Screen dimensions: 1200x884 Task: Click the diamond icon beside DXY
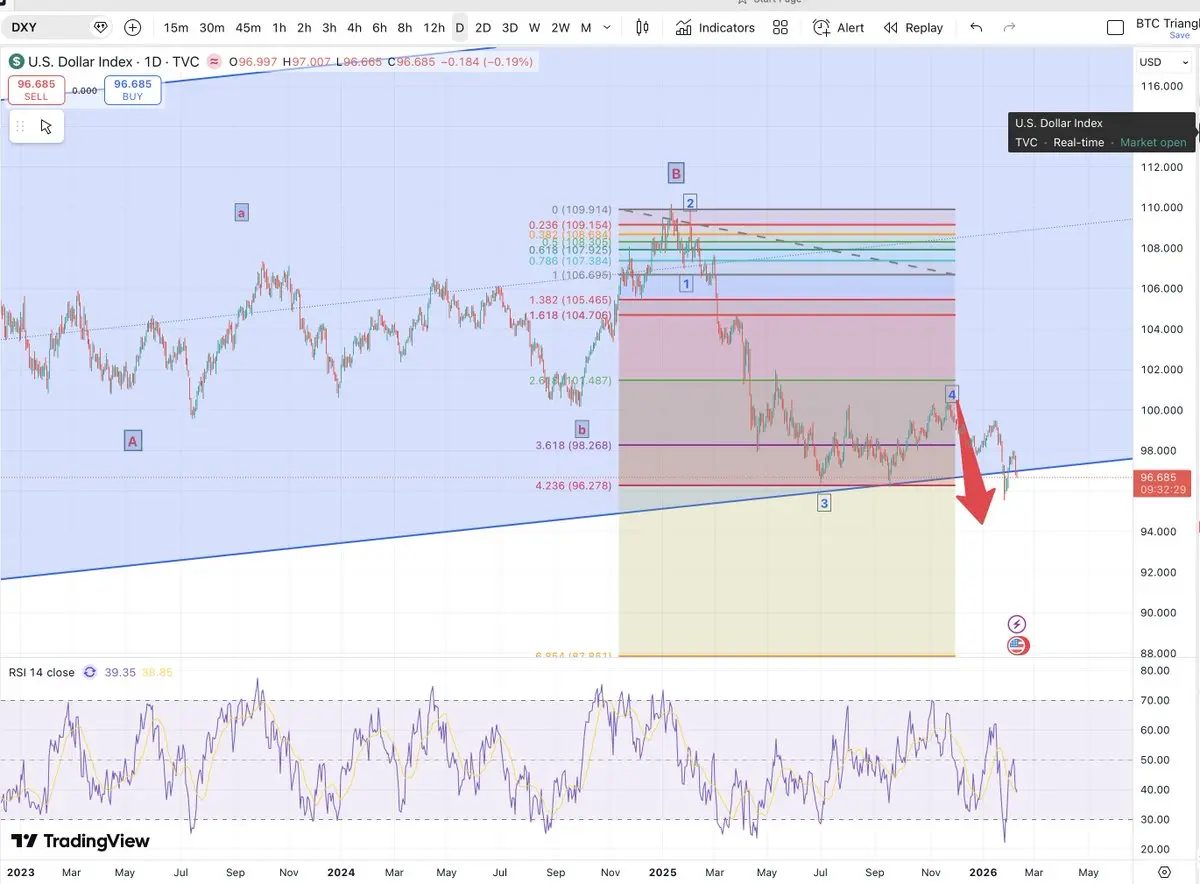[x=100, y=27]
